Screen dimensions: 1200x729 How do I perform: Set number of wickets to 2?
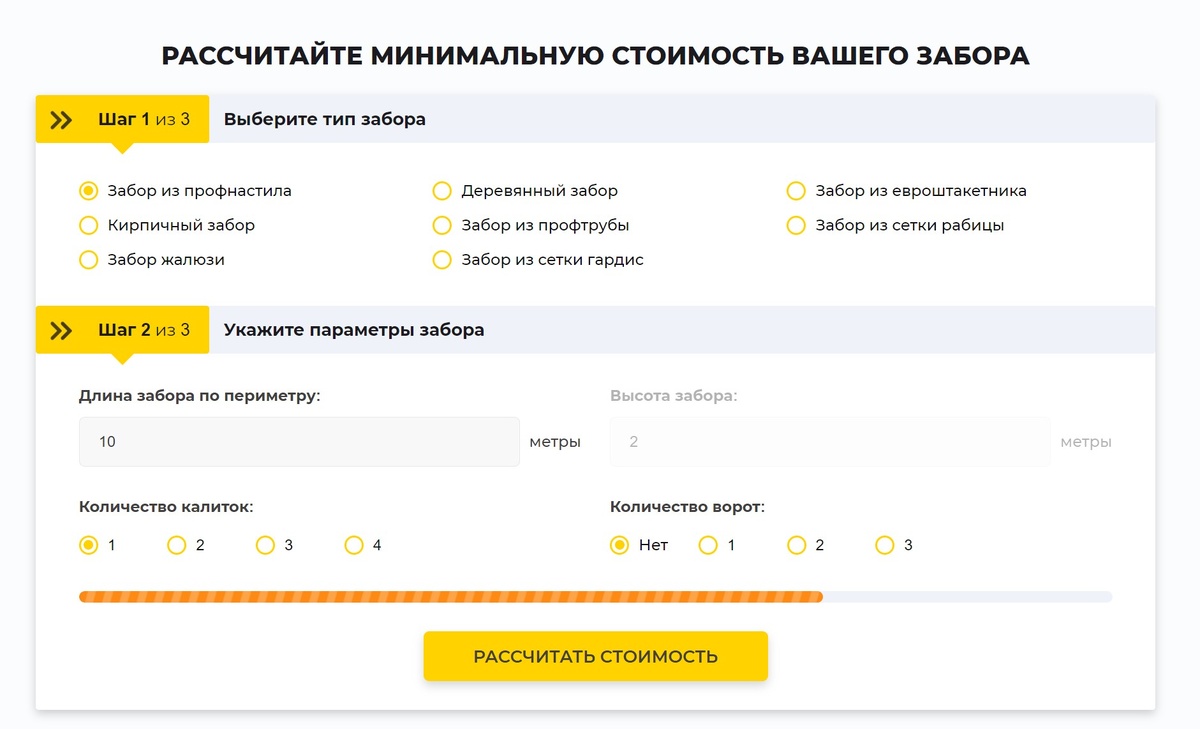tap(177, 545)
